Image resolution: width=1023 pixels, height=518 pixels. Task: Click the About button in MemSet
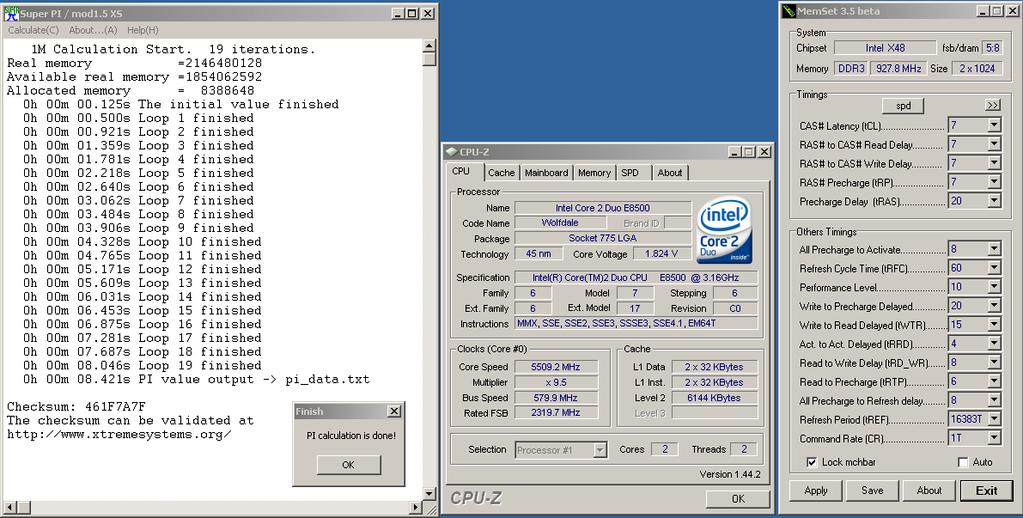pyautogui.click(x=928, y=491)
